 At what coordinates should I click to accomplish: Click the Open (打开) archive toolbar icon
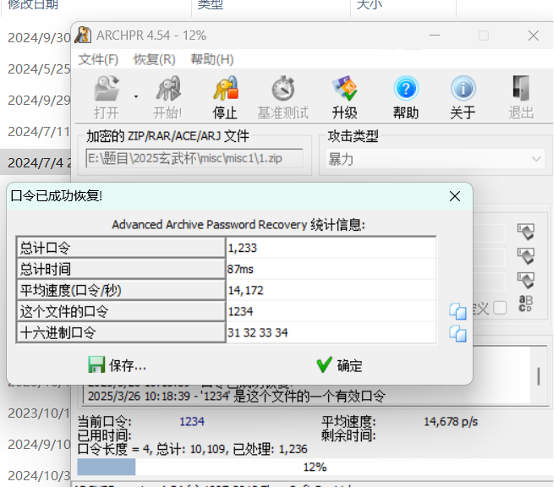106,89
